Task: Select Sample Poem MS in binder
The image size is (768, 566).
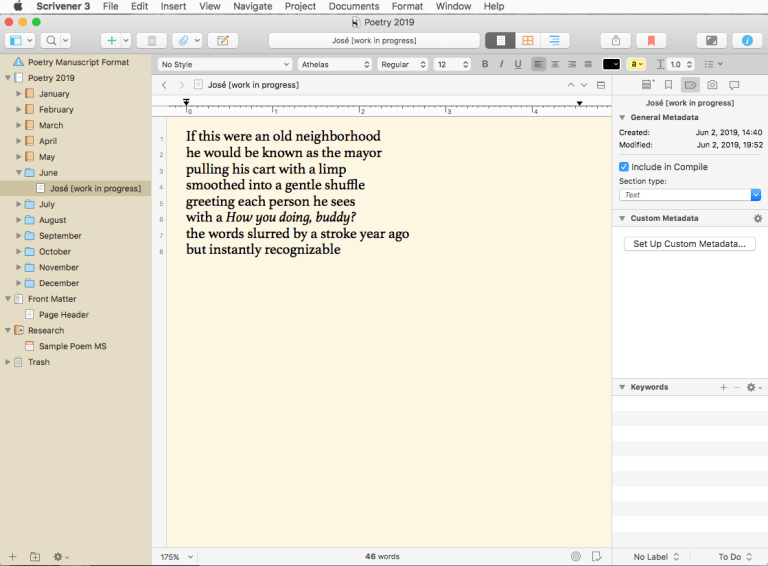Action: pyautogui.click(x=72, y=346)
